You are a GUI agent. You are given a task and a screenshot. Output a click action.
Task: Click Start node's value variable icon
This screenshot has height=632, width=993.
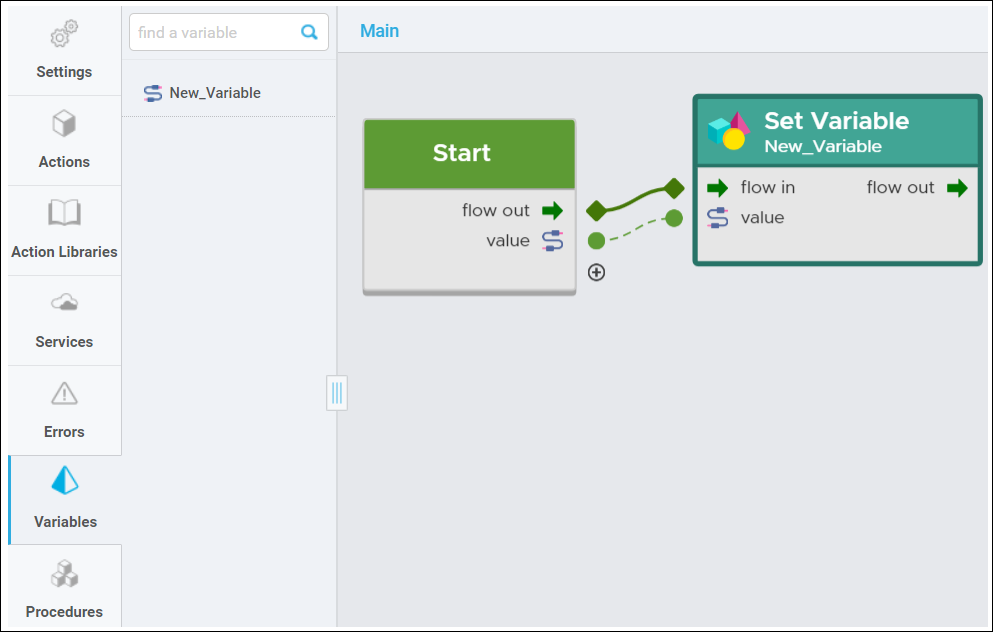pyautogui.click(x=552, y=241)
